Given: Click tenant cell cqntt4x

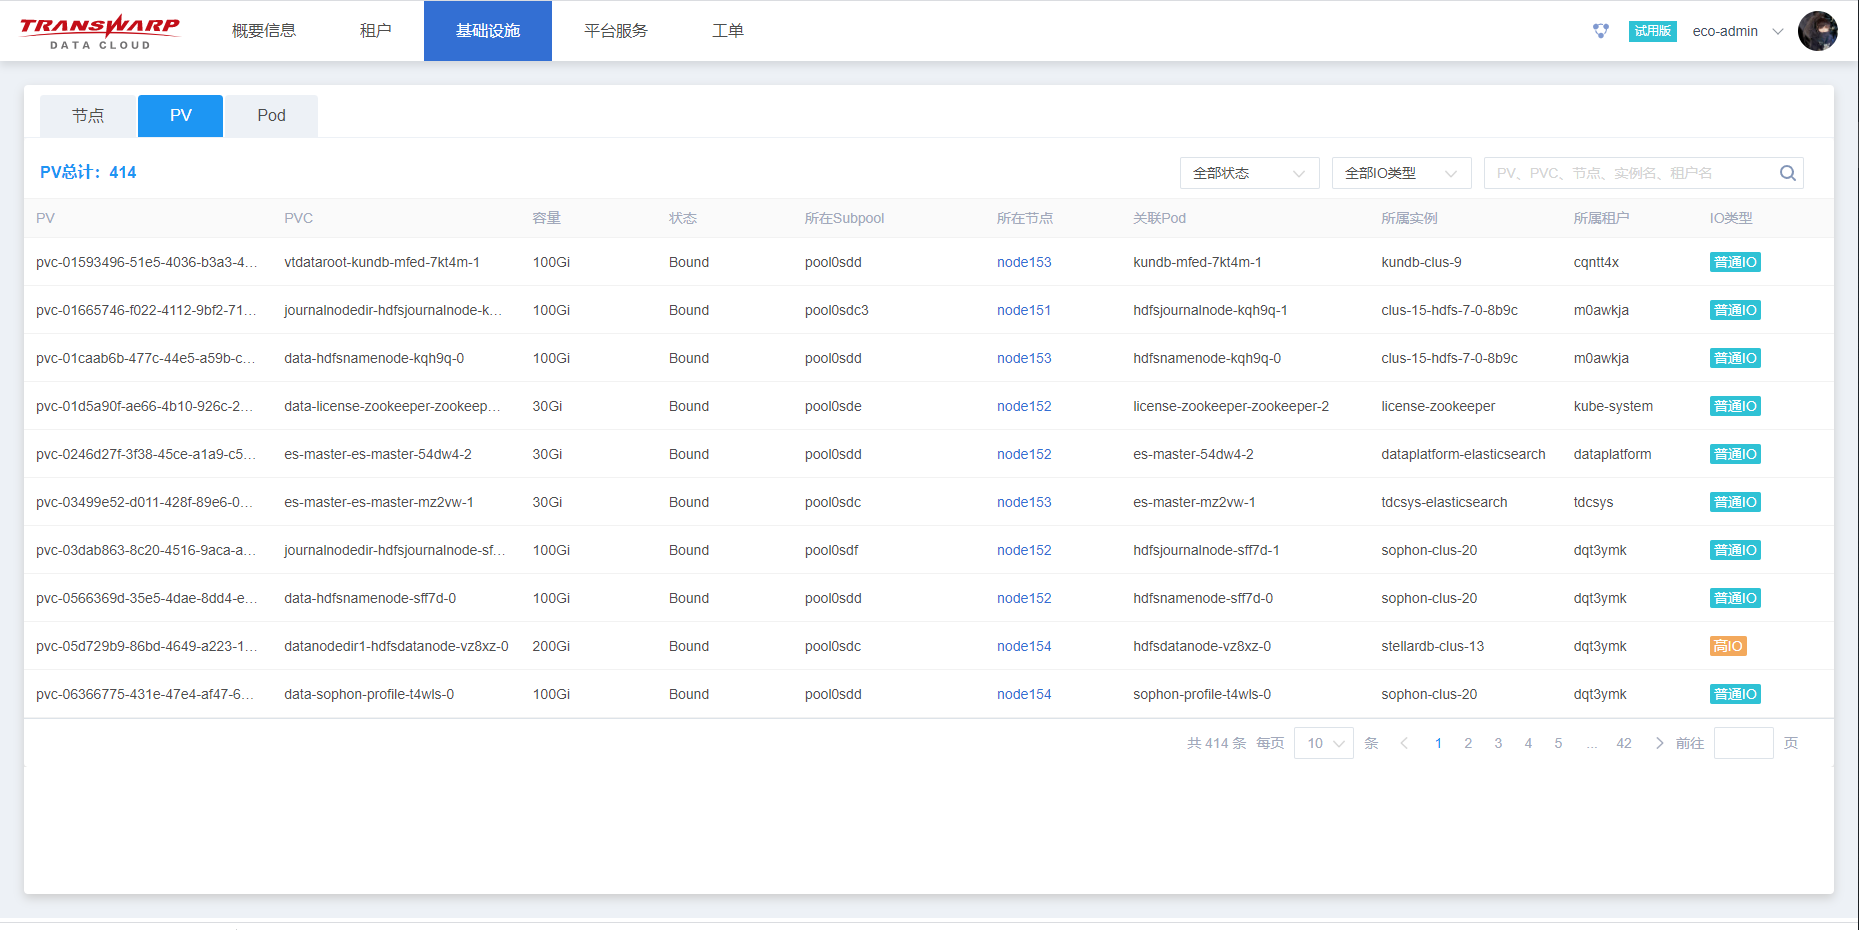Looking at the screenshot, I should [x=1596, y=262].
